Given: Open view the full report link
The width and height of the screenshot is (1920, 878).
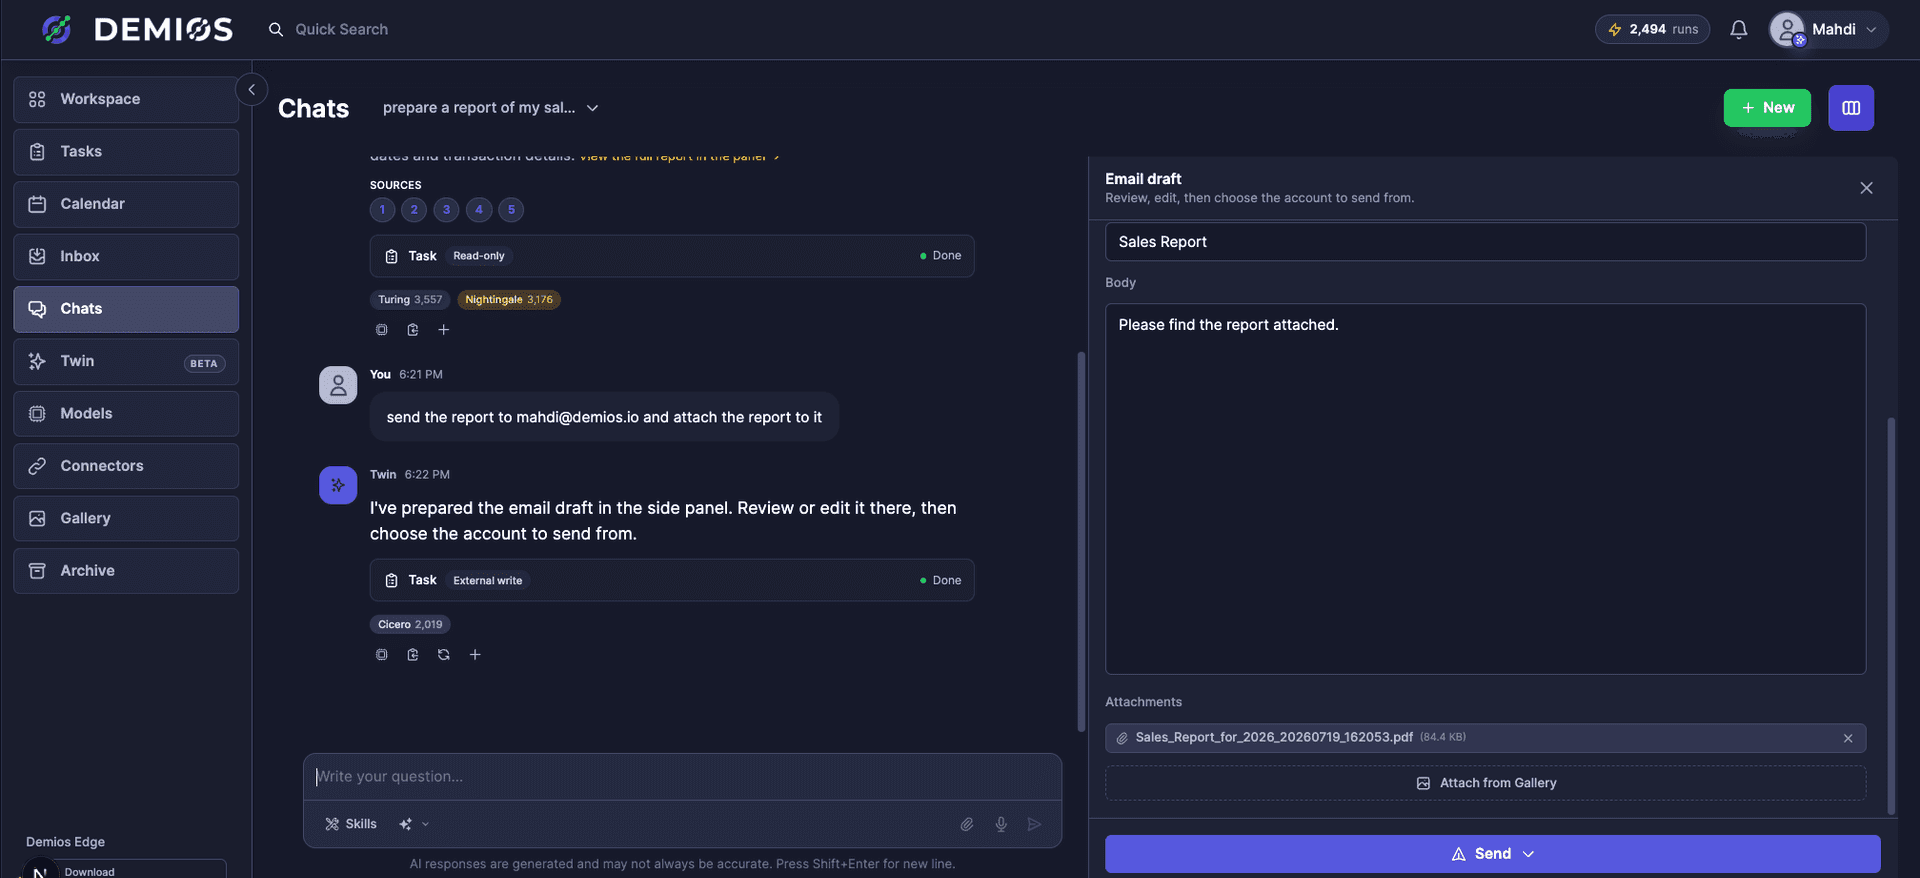Looking at the screenshot, I should [679, 157].
